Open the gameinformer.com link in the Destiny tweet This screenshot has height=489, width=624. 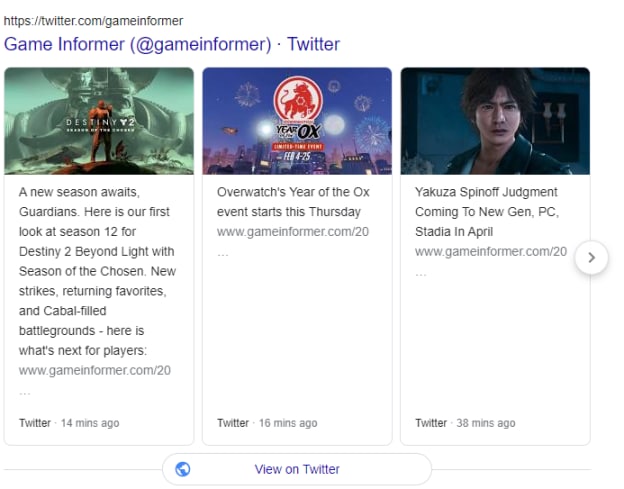[95, 370]
